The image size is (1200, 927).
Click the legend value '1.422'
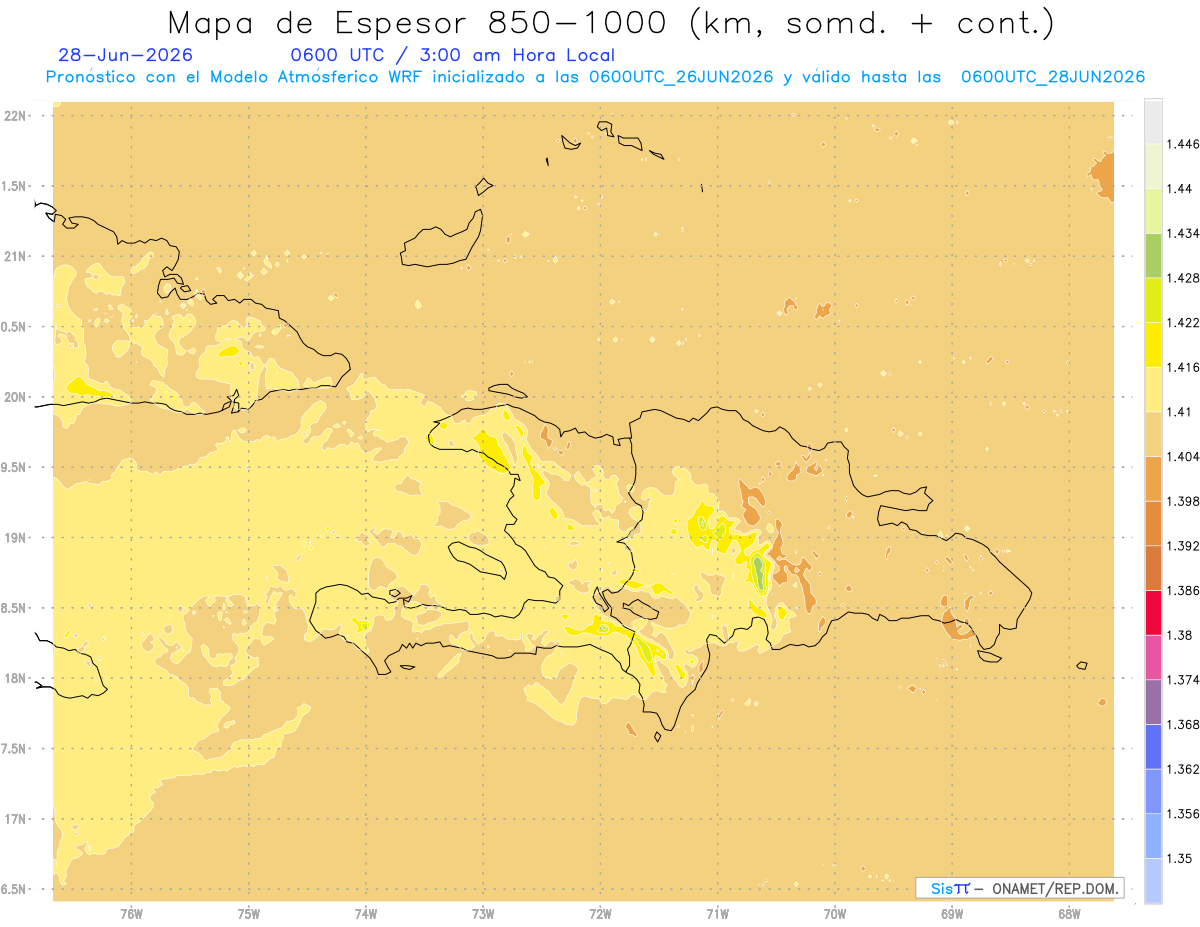(1182, 323)
